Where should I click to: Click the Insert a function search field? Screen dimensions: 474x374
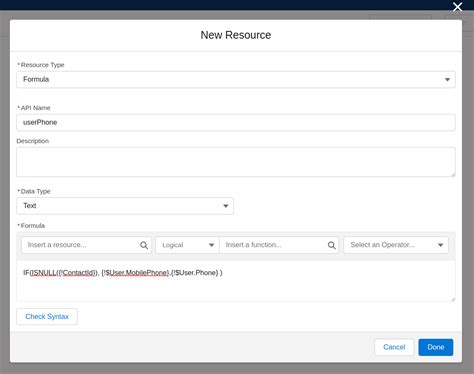click(x=279, y=245)
